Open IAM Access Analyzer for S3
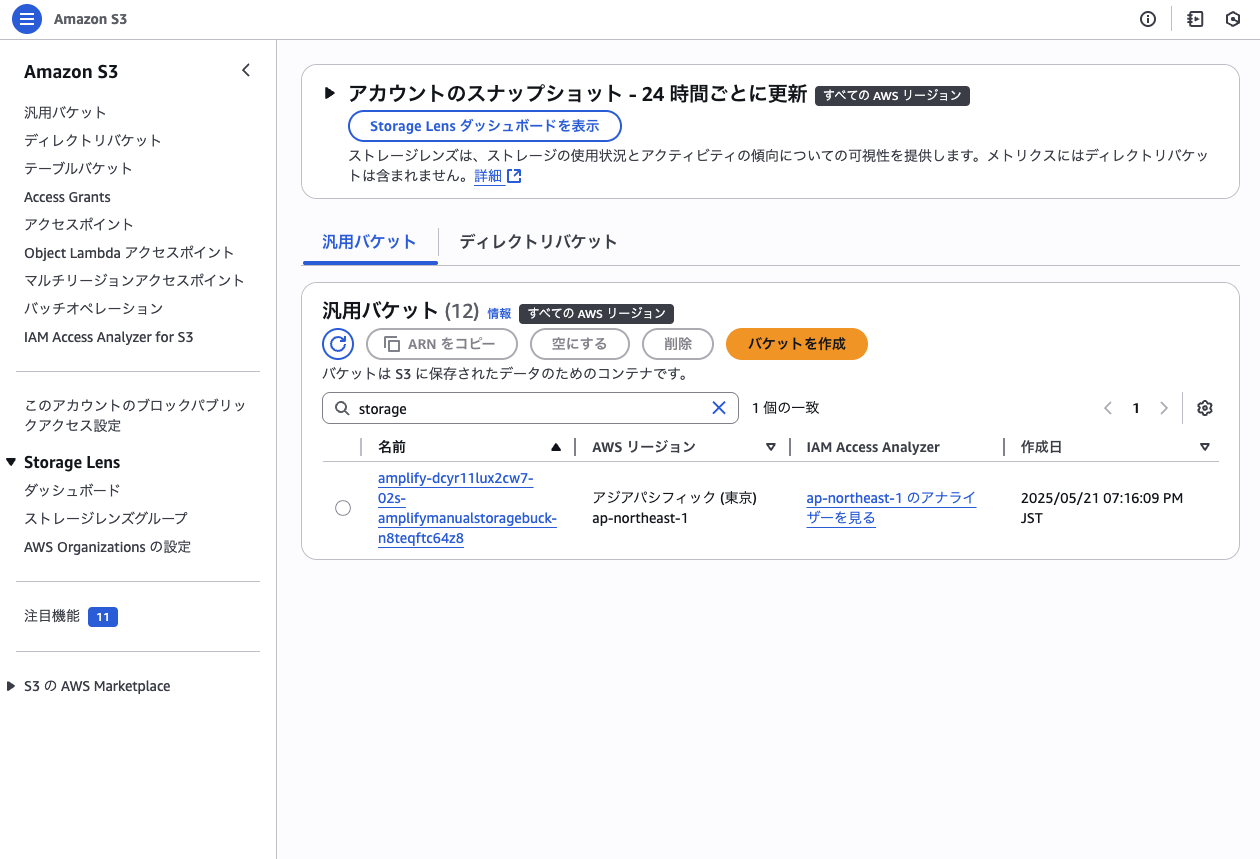The image size is (1260, 859). (x=109, y=337)
